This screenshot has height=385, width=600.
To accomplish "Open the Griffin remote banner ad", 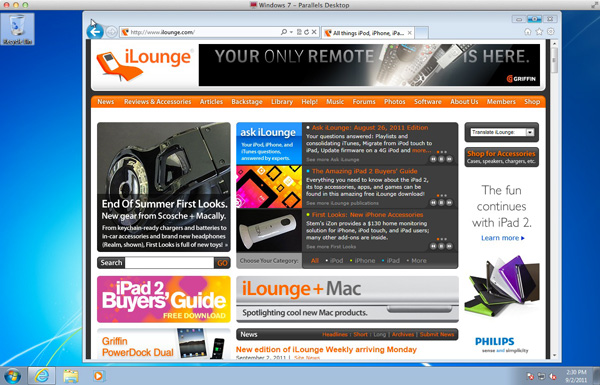I will (x=369, y=65).
